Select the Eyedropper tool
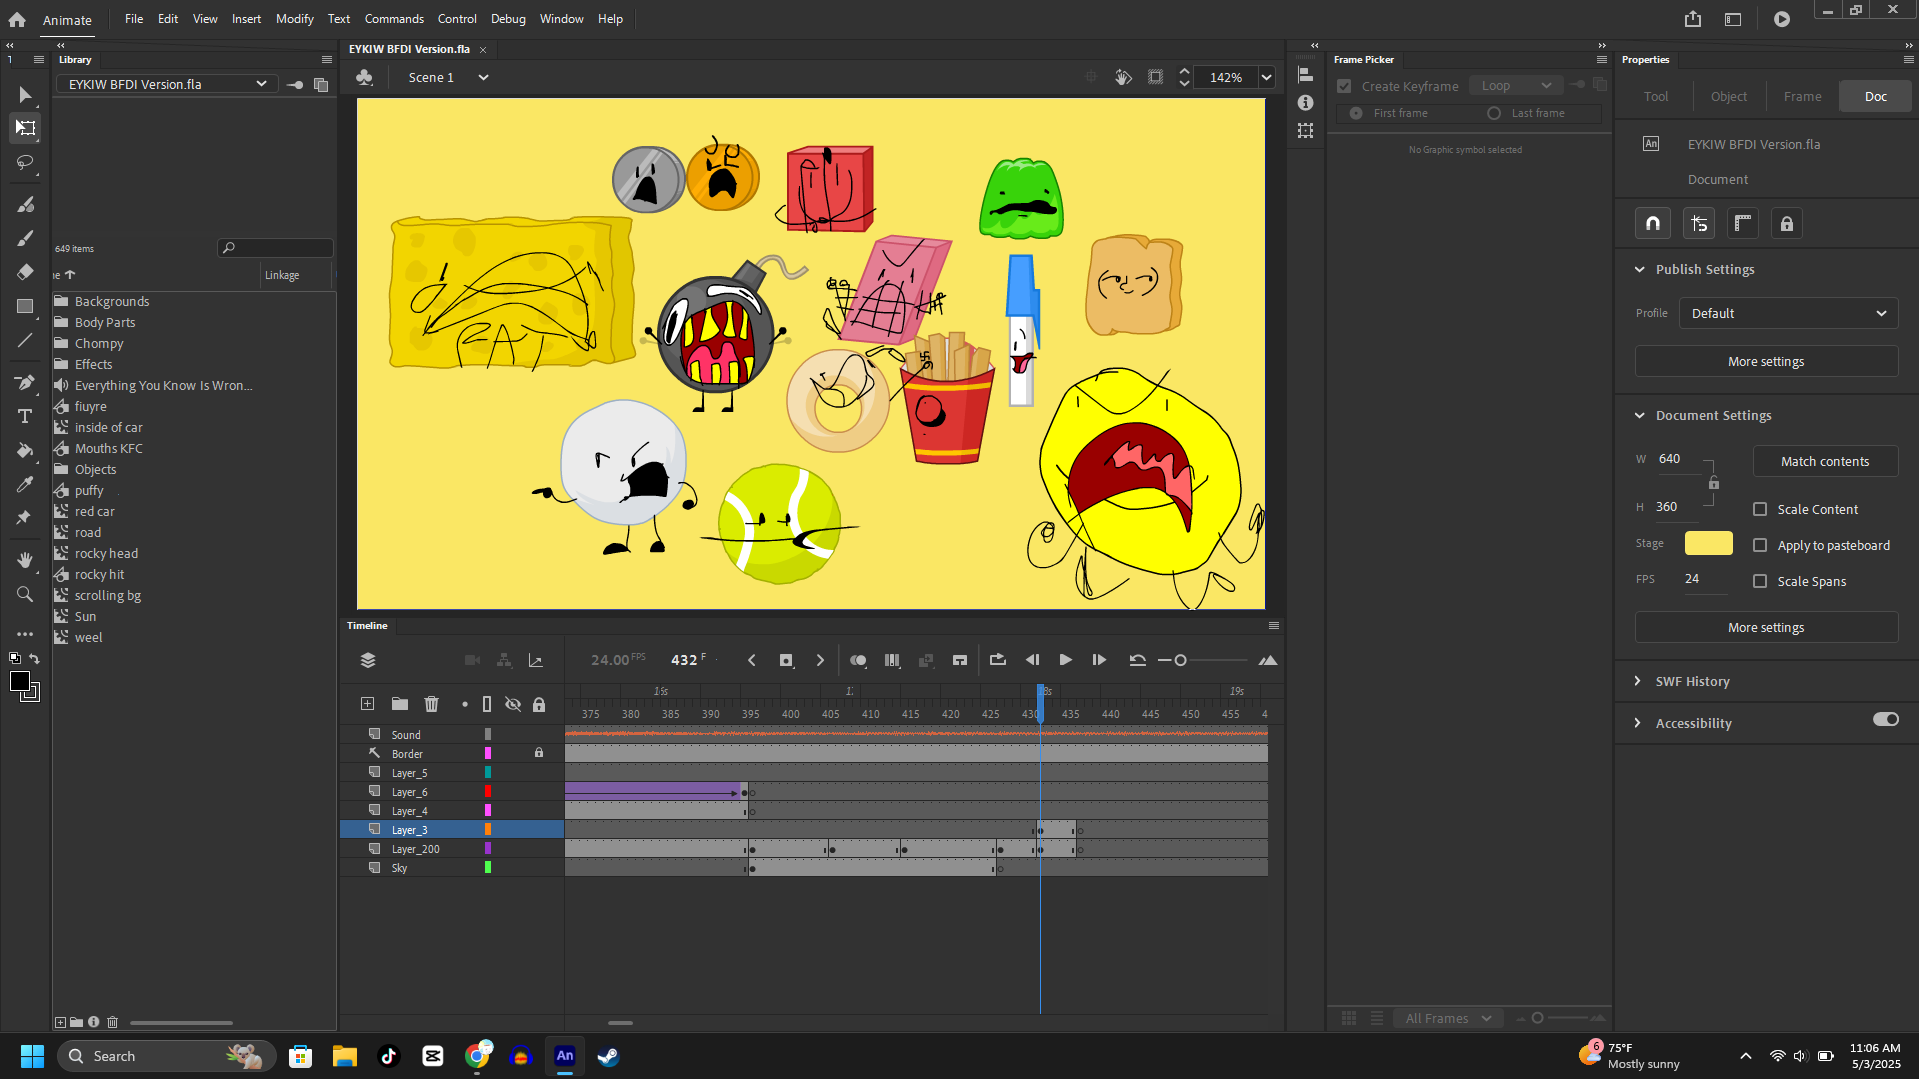The height and width of the screenshot is (1079, 1919). (25, 484)
